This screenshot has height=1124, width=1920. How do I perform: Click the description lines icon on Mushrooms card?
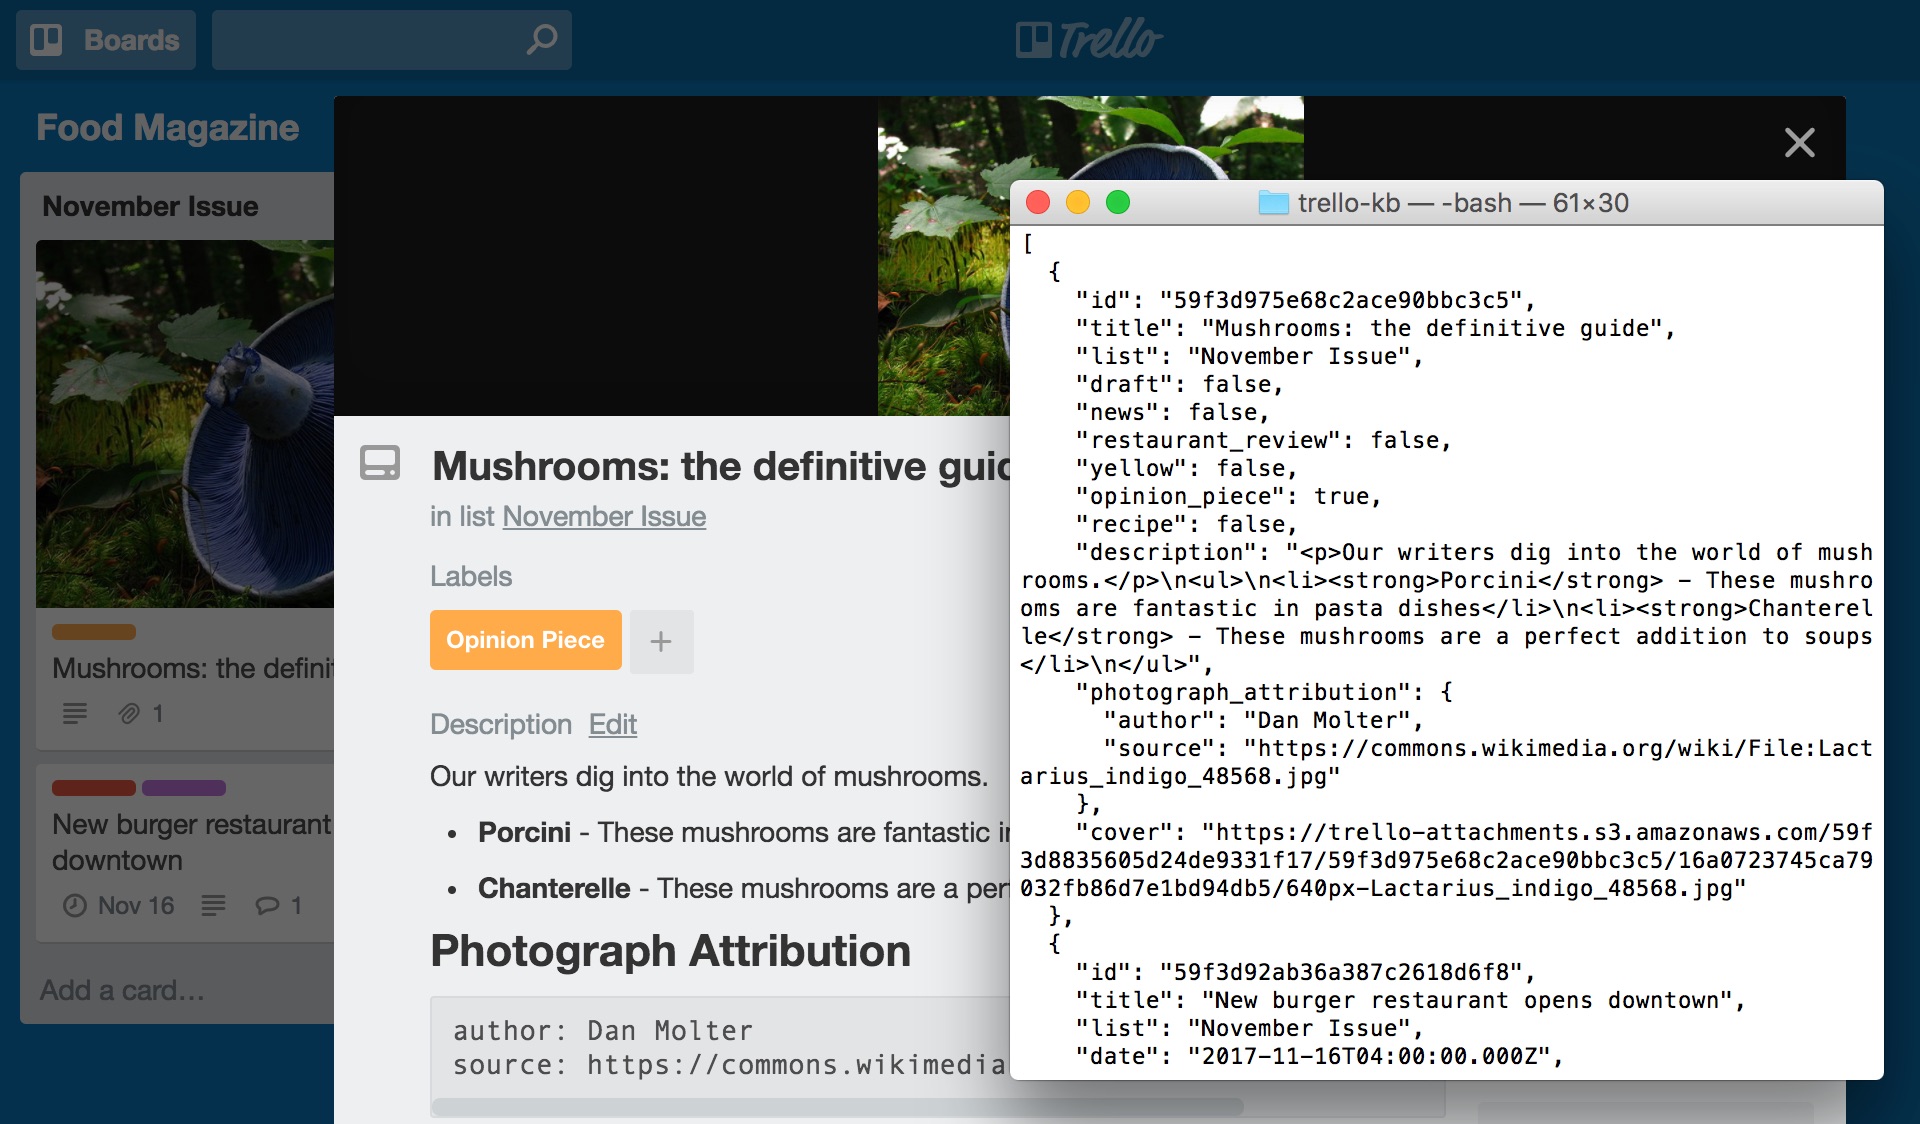pos(75,713)
